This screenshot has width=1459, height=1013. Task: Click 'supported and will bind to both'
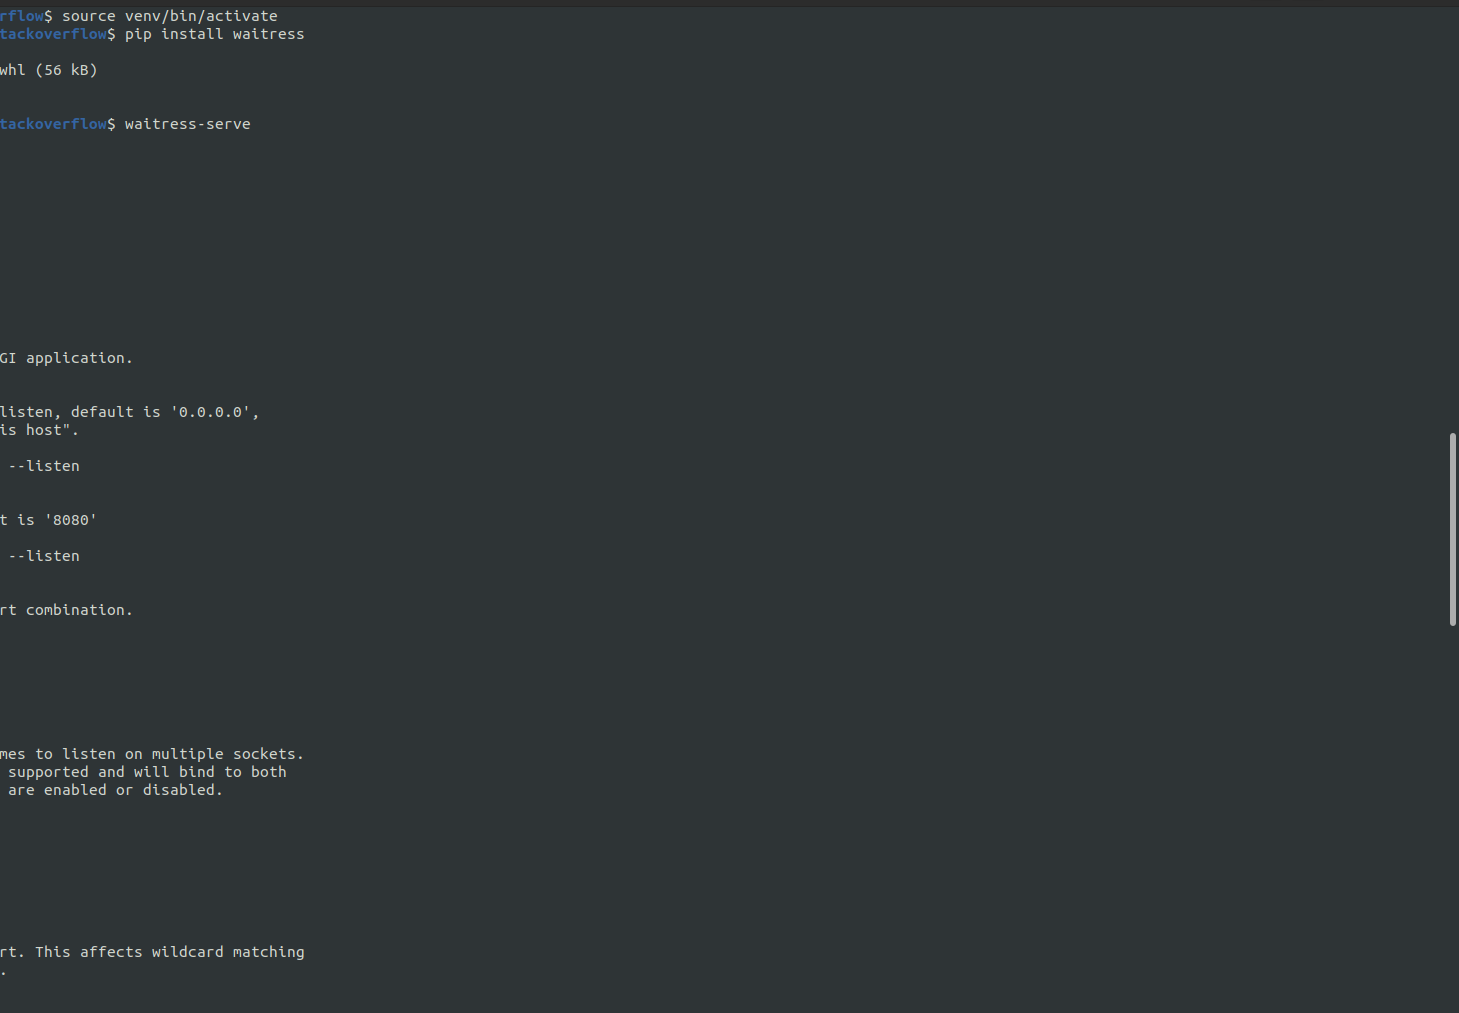[x=147, y=772]
